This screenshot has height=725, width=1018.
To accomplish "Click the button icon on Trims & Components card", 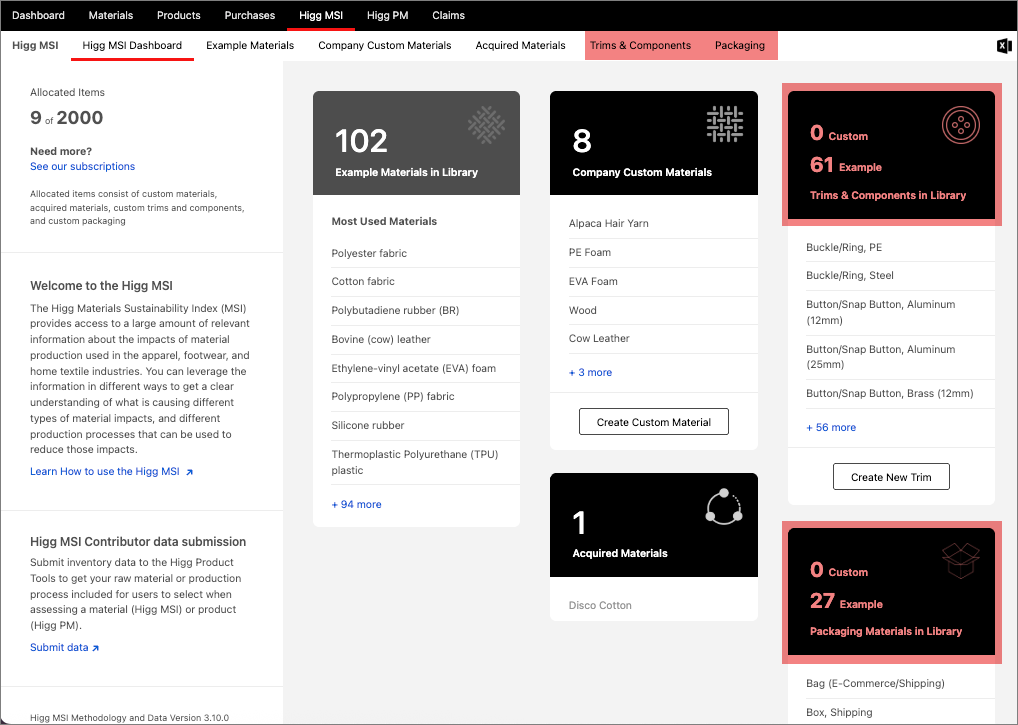I will [x=961, y=125].
